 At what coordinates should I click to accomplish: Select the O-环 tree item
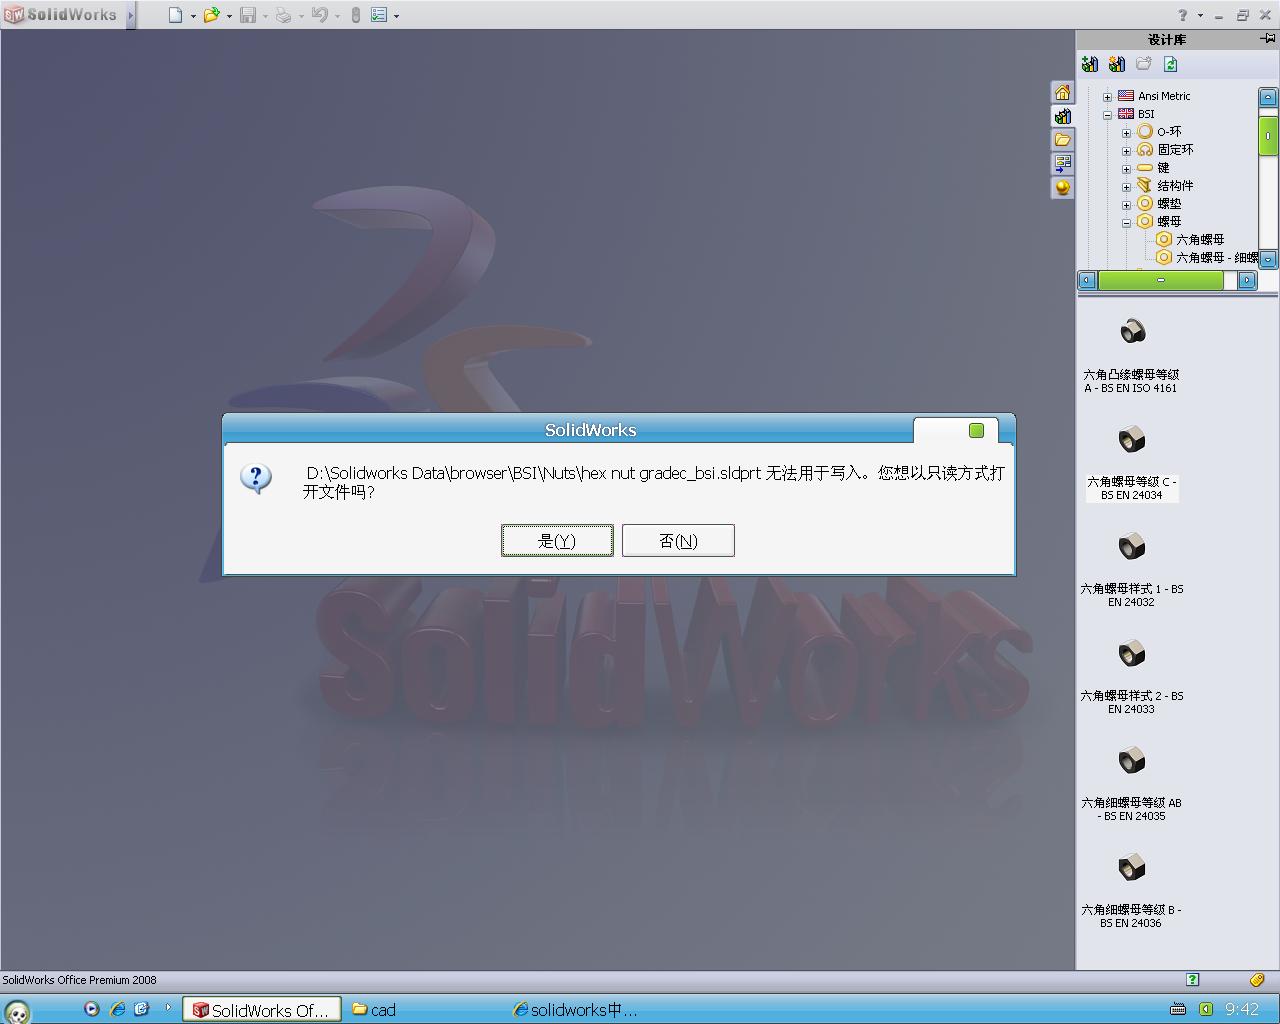tap(1169, 132)
